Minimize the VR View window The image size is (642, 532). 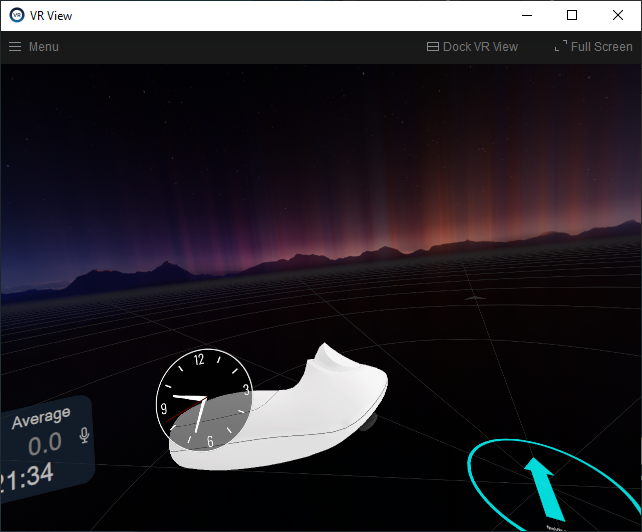[x=527, y=16]
